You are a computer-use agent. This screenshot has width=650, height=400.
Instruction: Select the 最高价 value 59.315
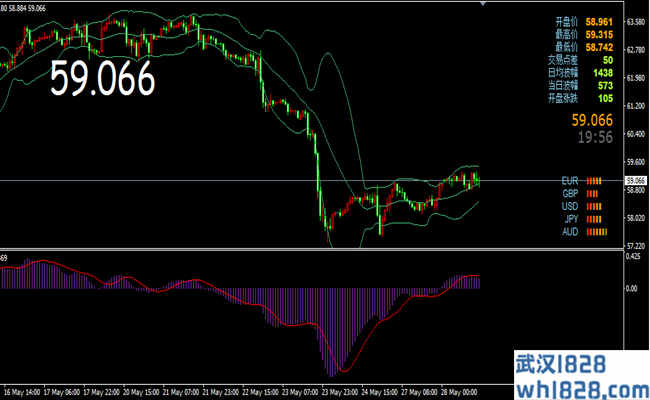[x=598, y=33]
